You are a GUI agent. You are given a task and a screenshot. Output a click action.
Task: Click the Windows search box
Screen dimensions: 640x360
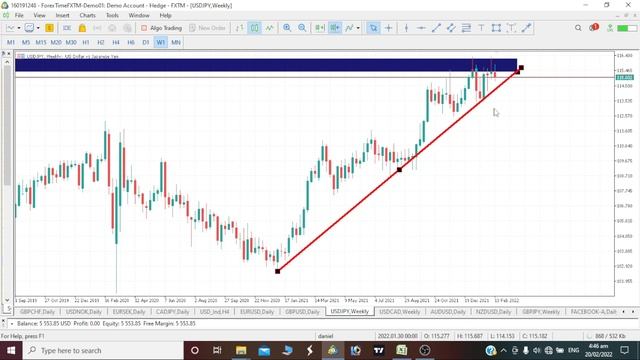pos(103,350)
